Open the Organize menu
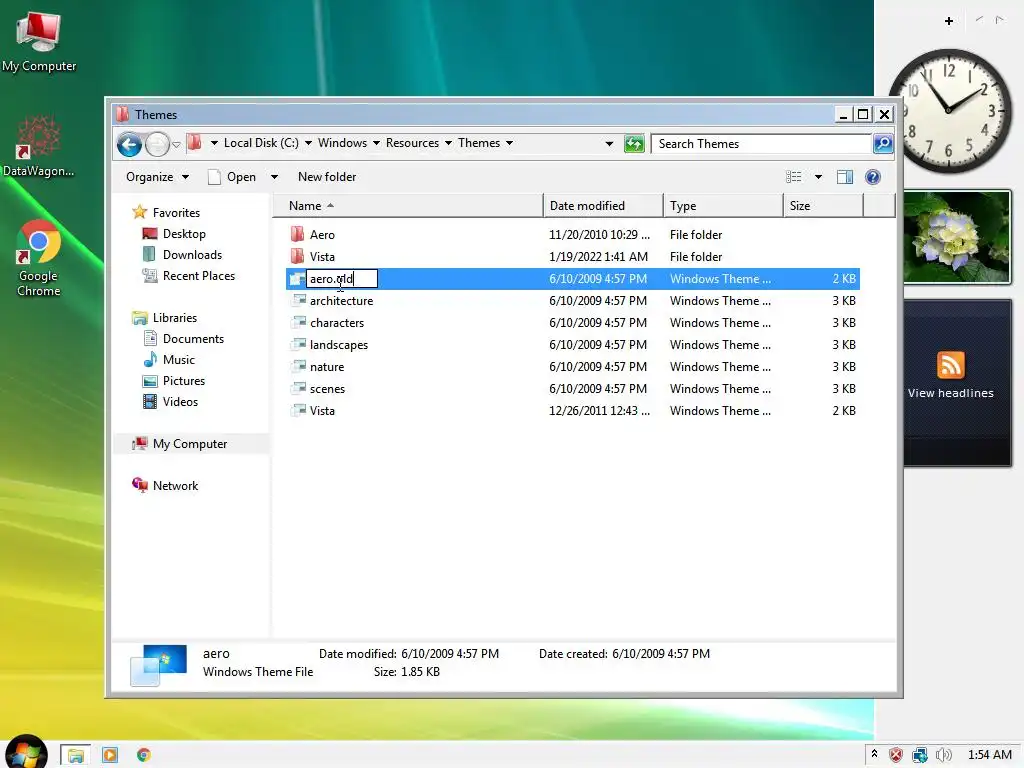This screenshot has width=1024, height=768. pyautogui.click(x=157, y=177)
